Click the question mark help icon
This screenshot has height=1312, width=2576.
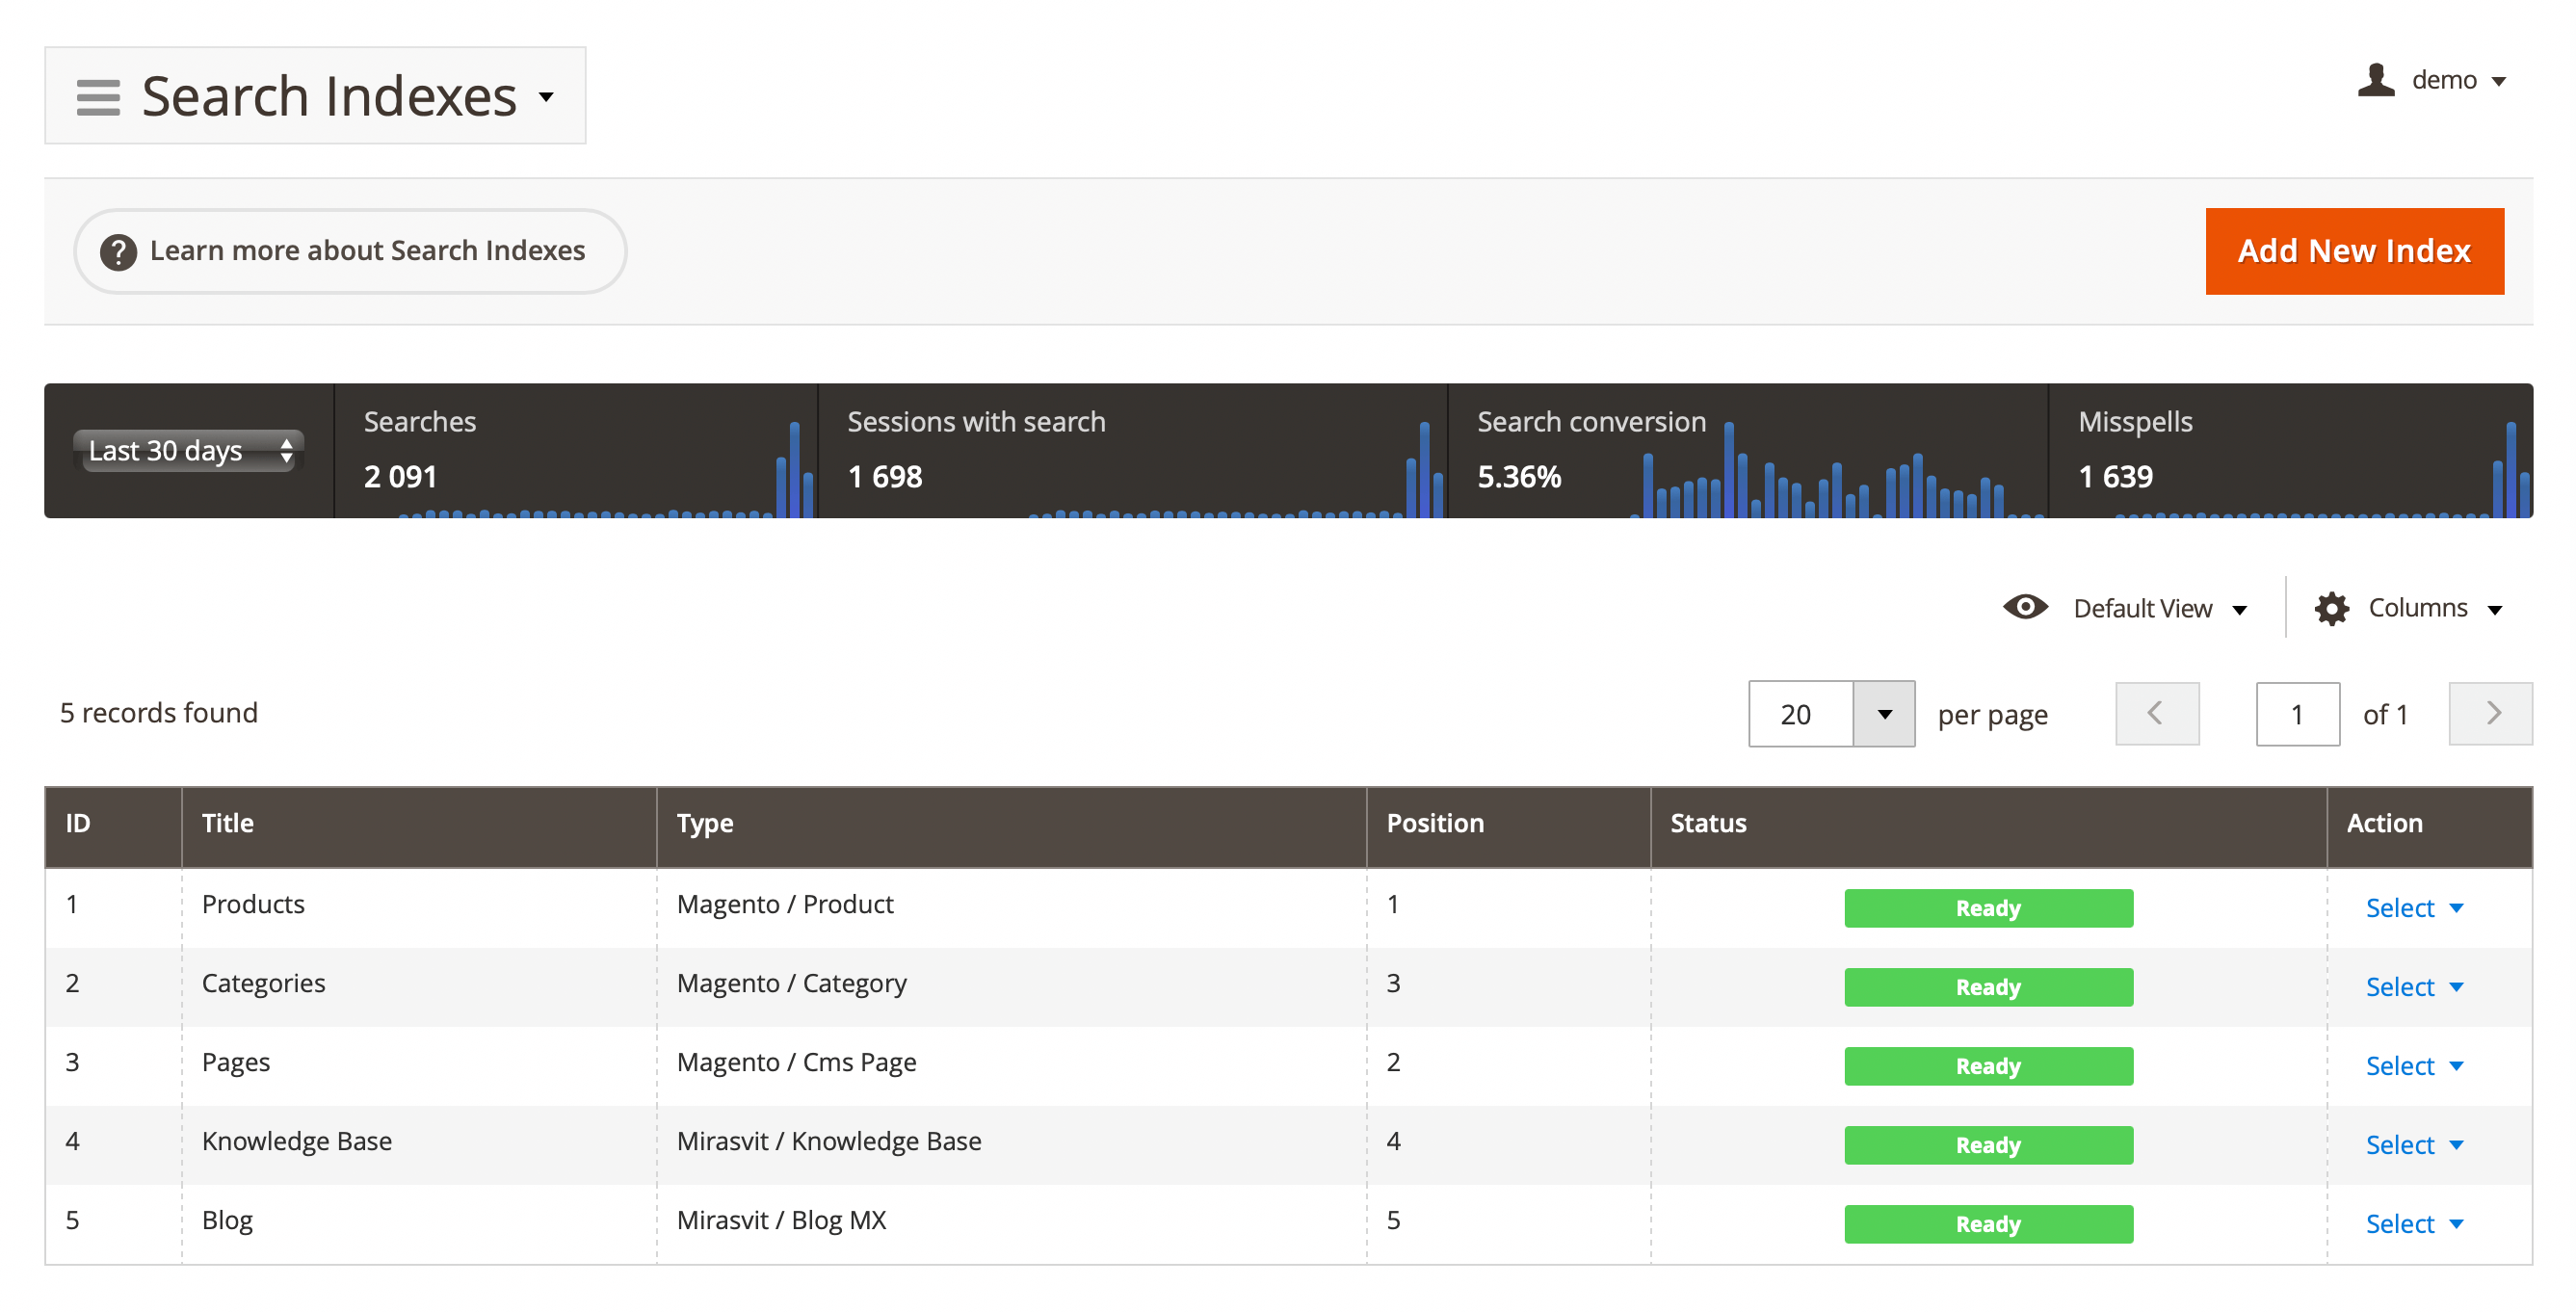118,252
